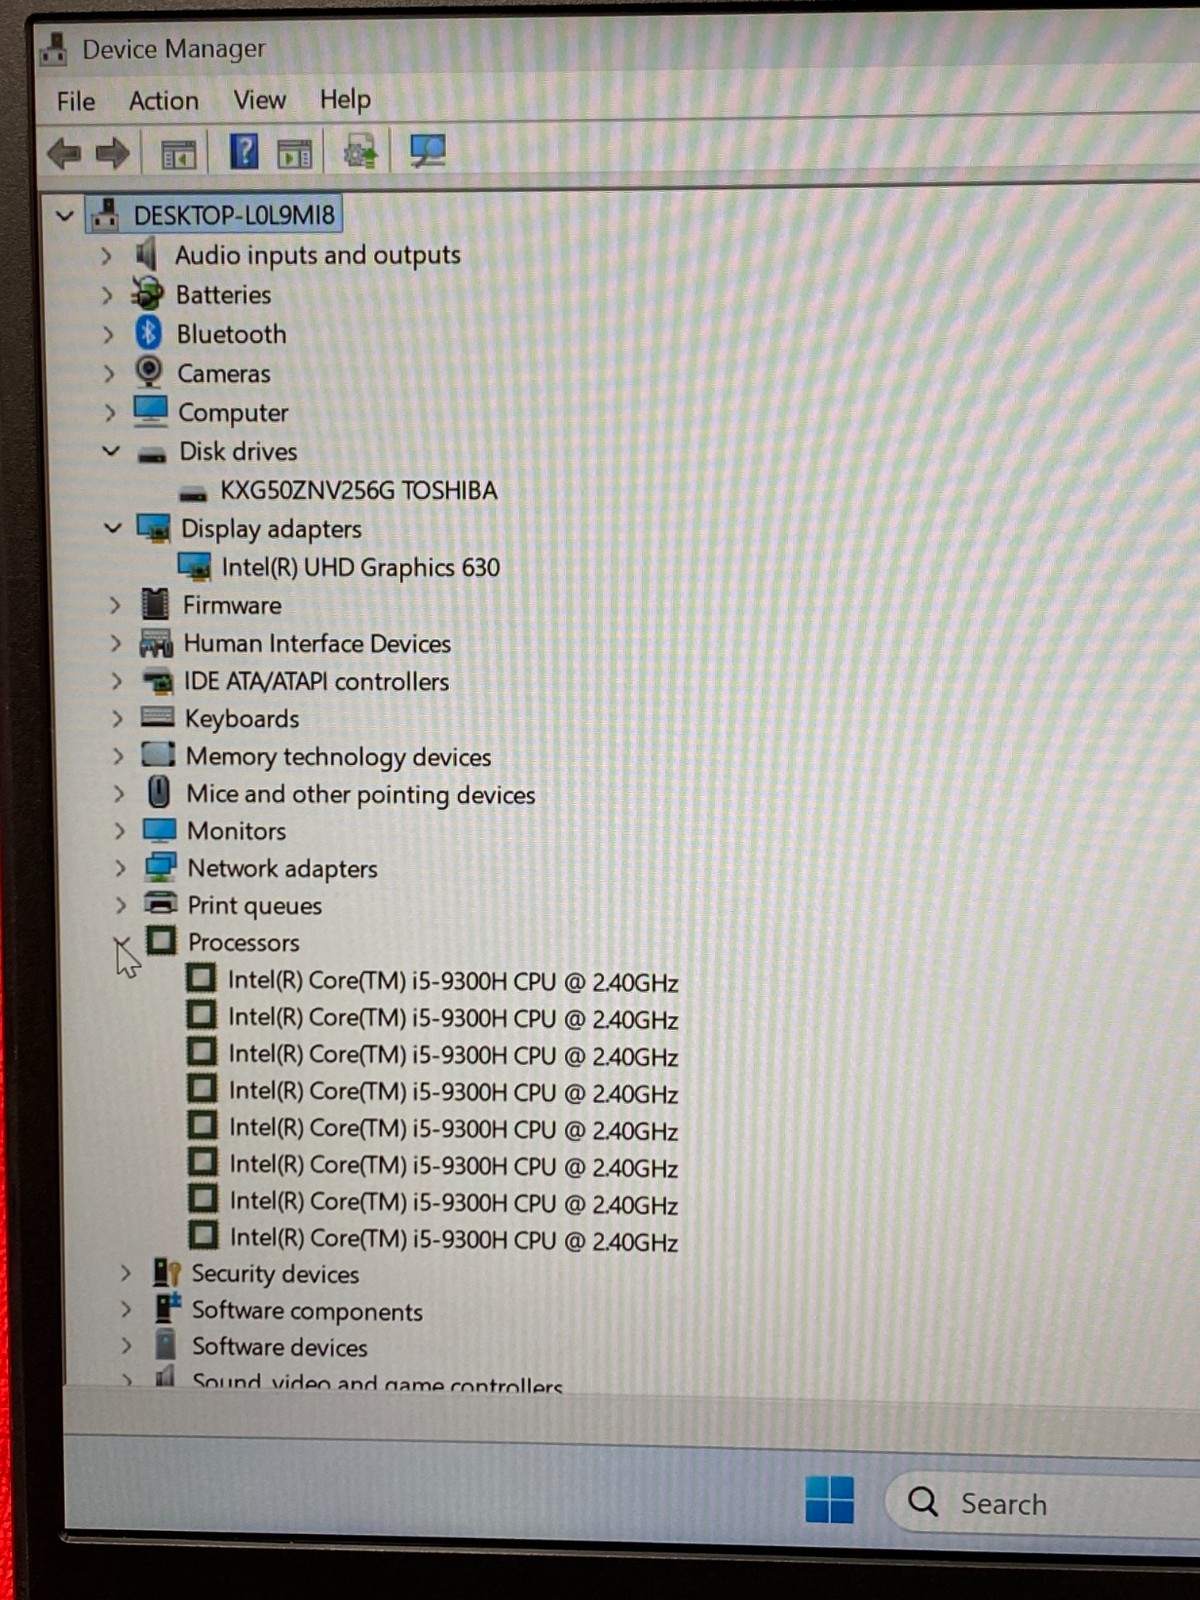Open the View menu
Screen dimensions: 1200x1600
[259, 99]
